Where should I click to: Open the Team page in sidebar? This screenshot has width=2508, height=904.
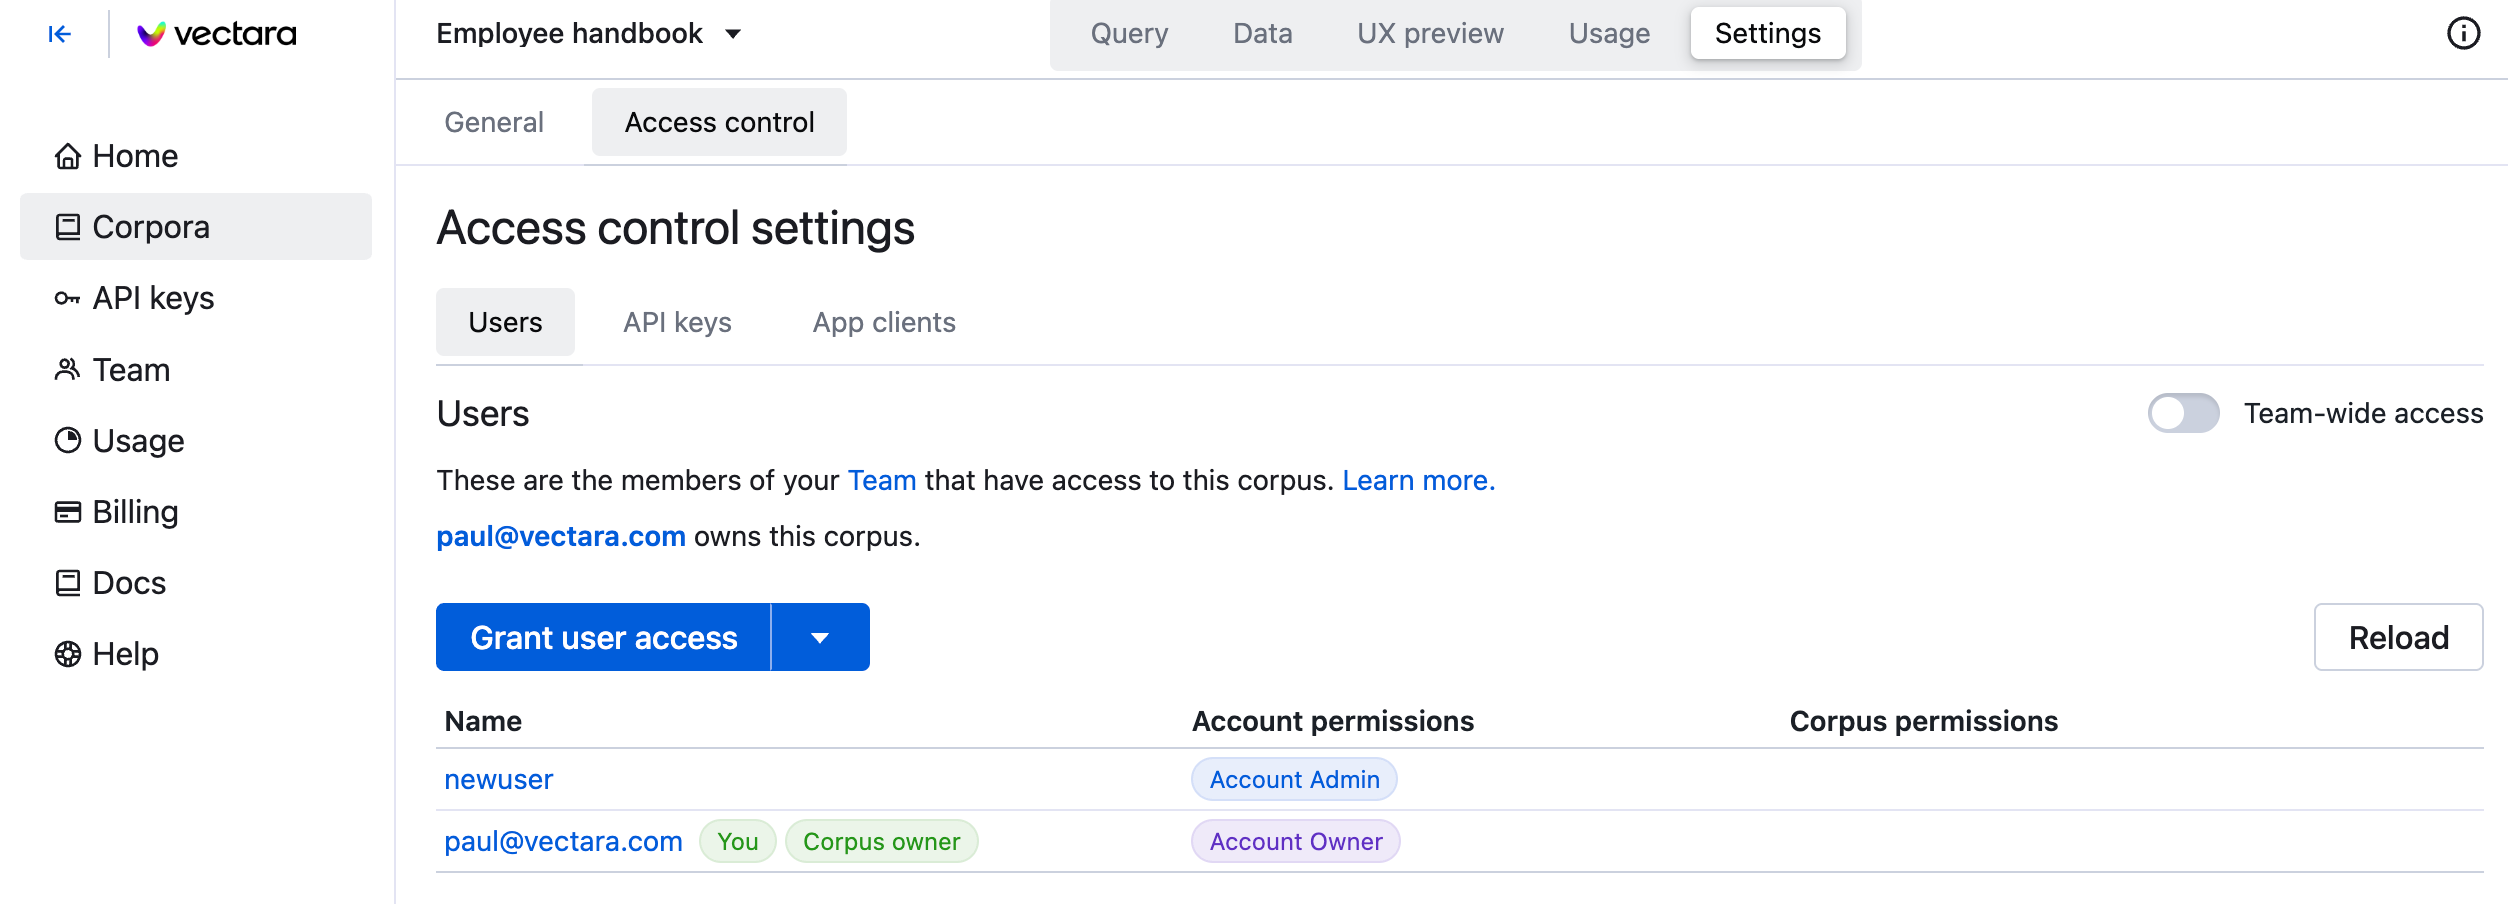(x=130, y=370)
